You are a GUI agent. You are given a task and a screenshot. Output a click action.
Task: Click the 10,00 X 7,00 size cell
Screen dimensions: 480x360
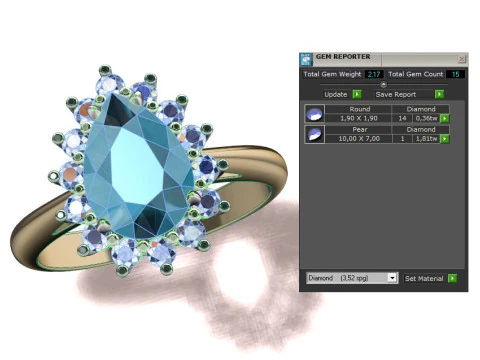click(359, 139)
